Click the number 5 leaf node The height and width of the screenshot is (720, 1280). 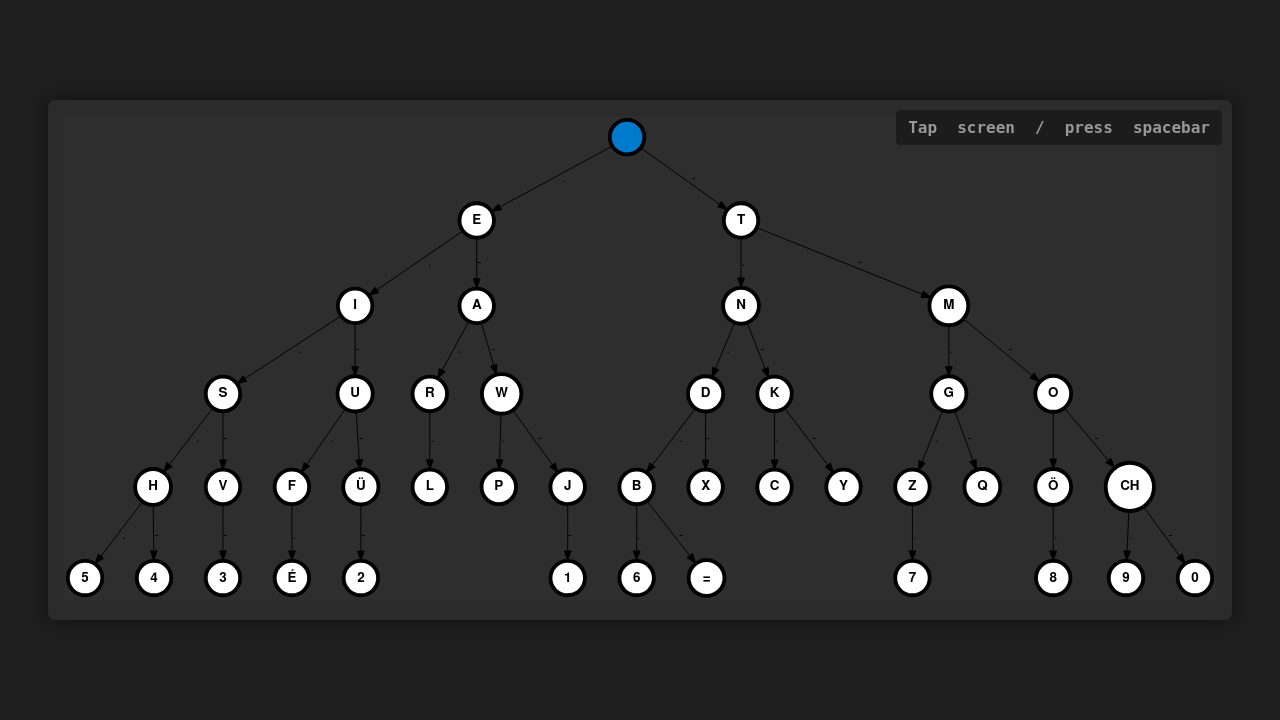pyautogui.click(x=85, y=578)
